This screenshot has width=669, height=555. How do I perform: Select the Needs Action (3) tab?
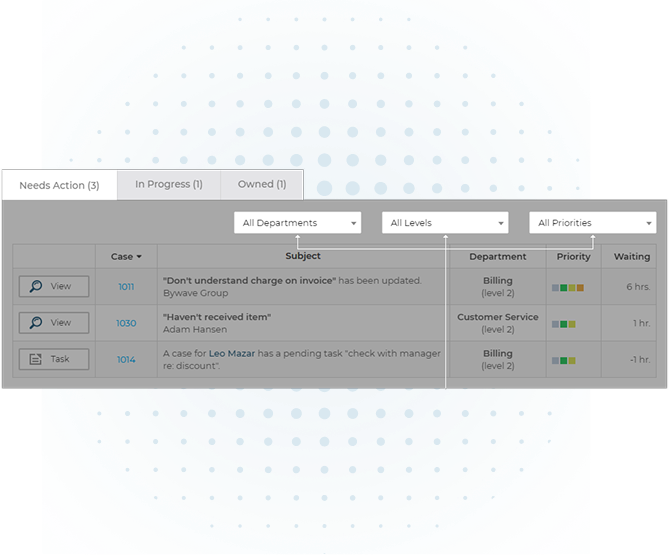tap(59, 185)
